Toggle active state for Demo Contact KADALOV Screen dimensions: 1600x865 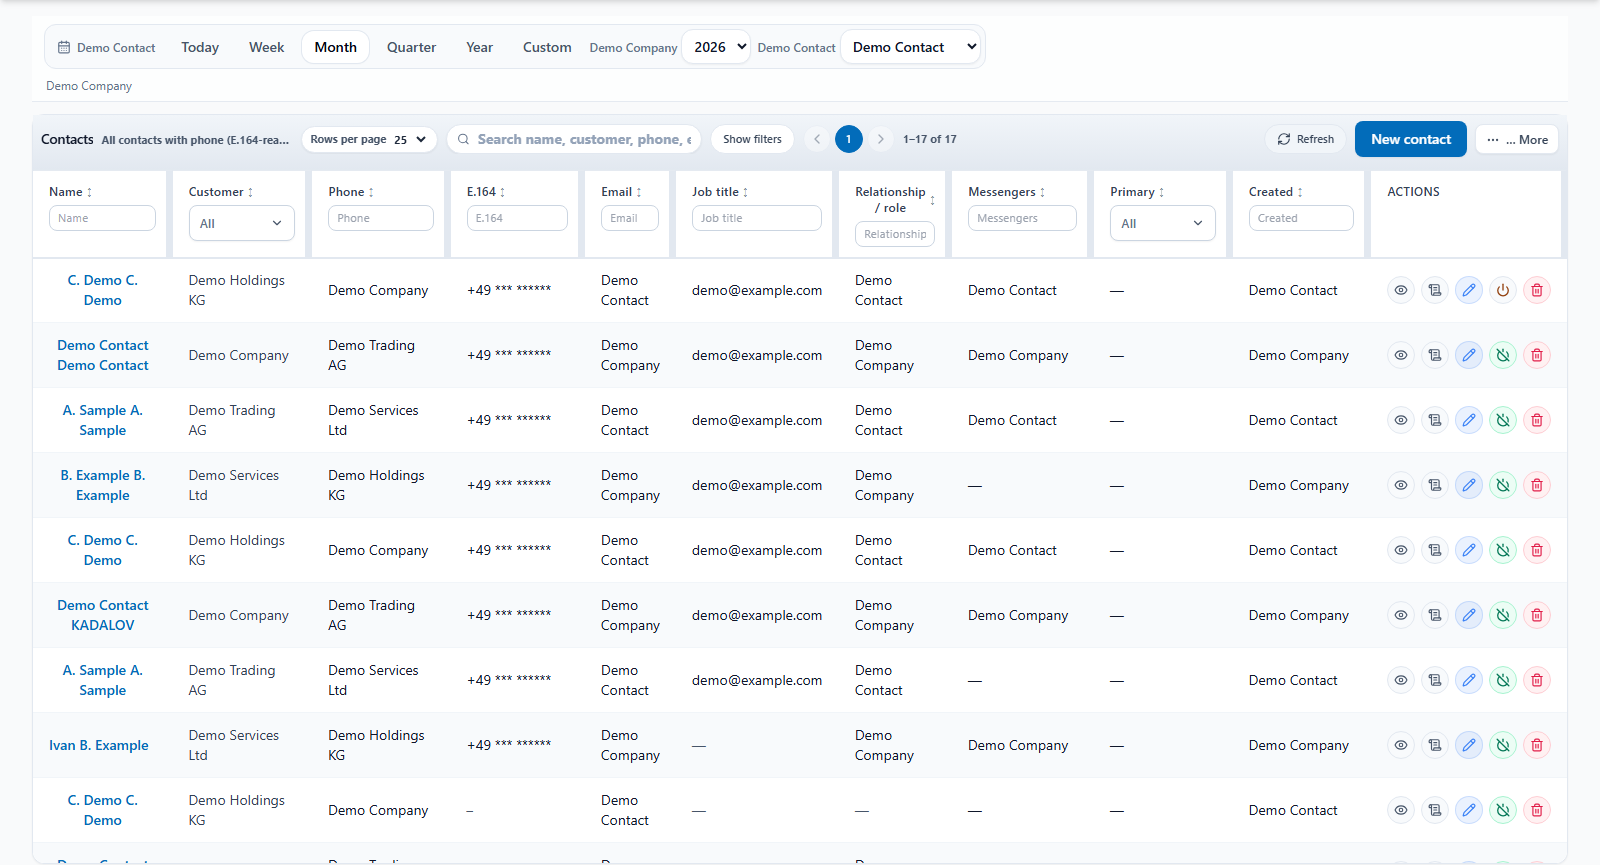(1503, 615)
